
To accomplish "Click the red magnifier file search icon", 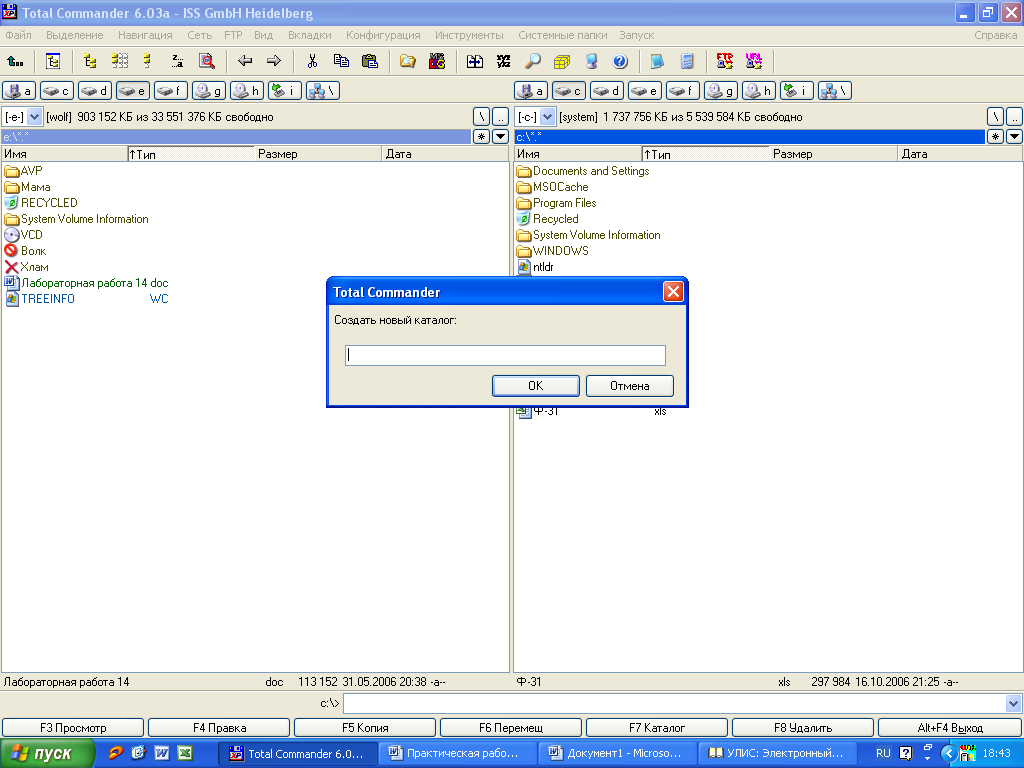I will 206,61.
